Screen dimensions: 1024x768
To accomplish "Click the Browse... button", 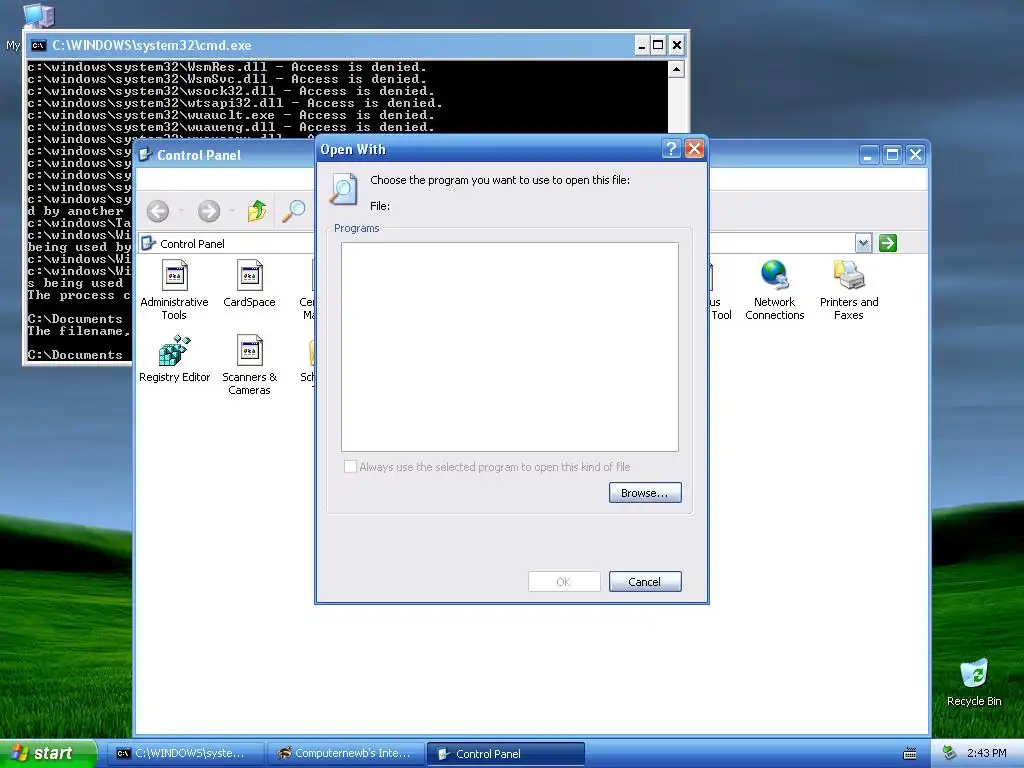I will click(645, 493).
